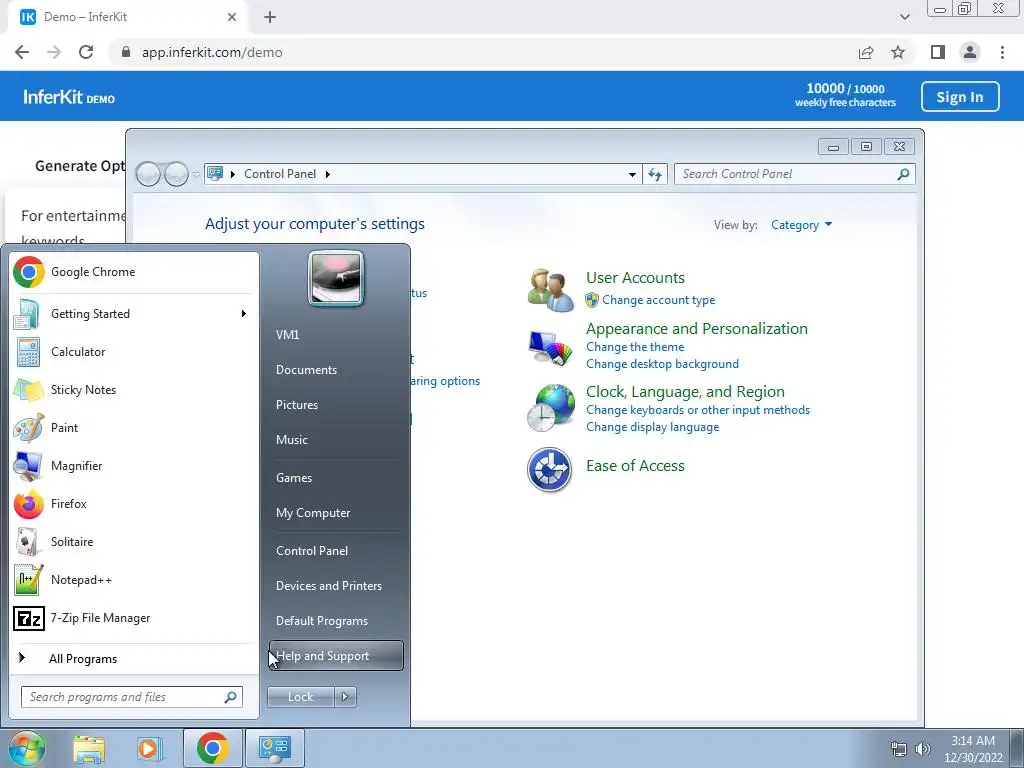Open Sticky Notes in Start menu
The width and height of the screenshot is (1024, 768).
(x=133, y=390)
